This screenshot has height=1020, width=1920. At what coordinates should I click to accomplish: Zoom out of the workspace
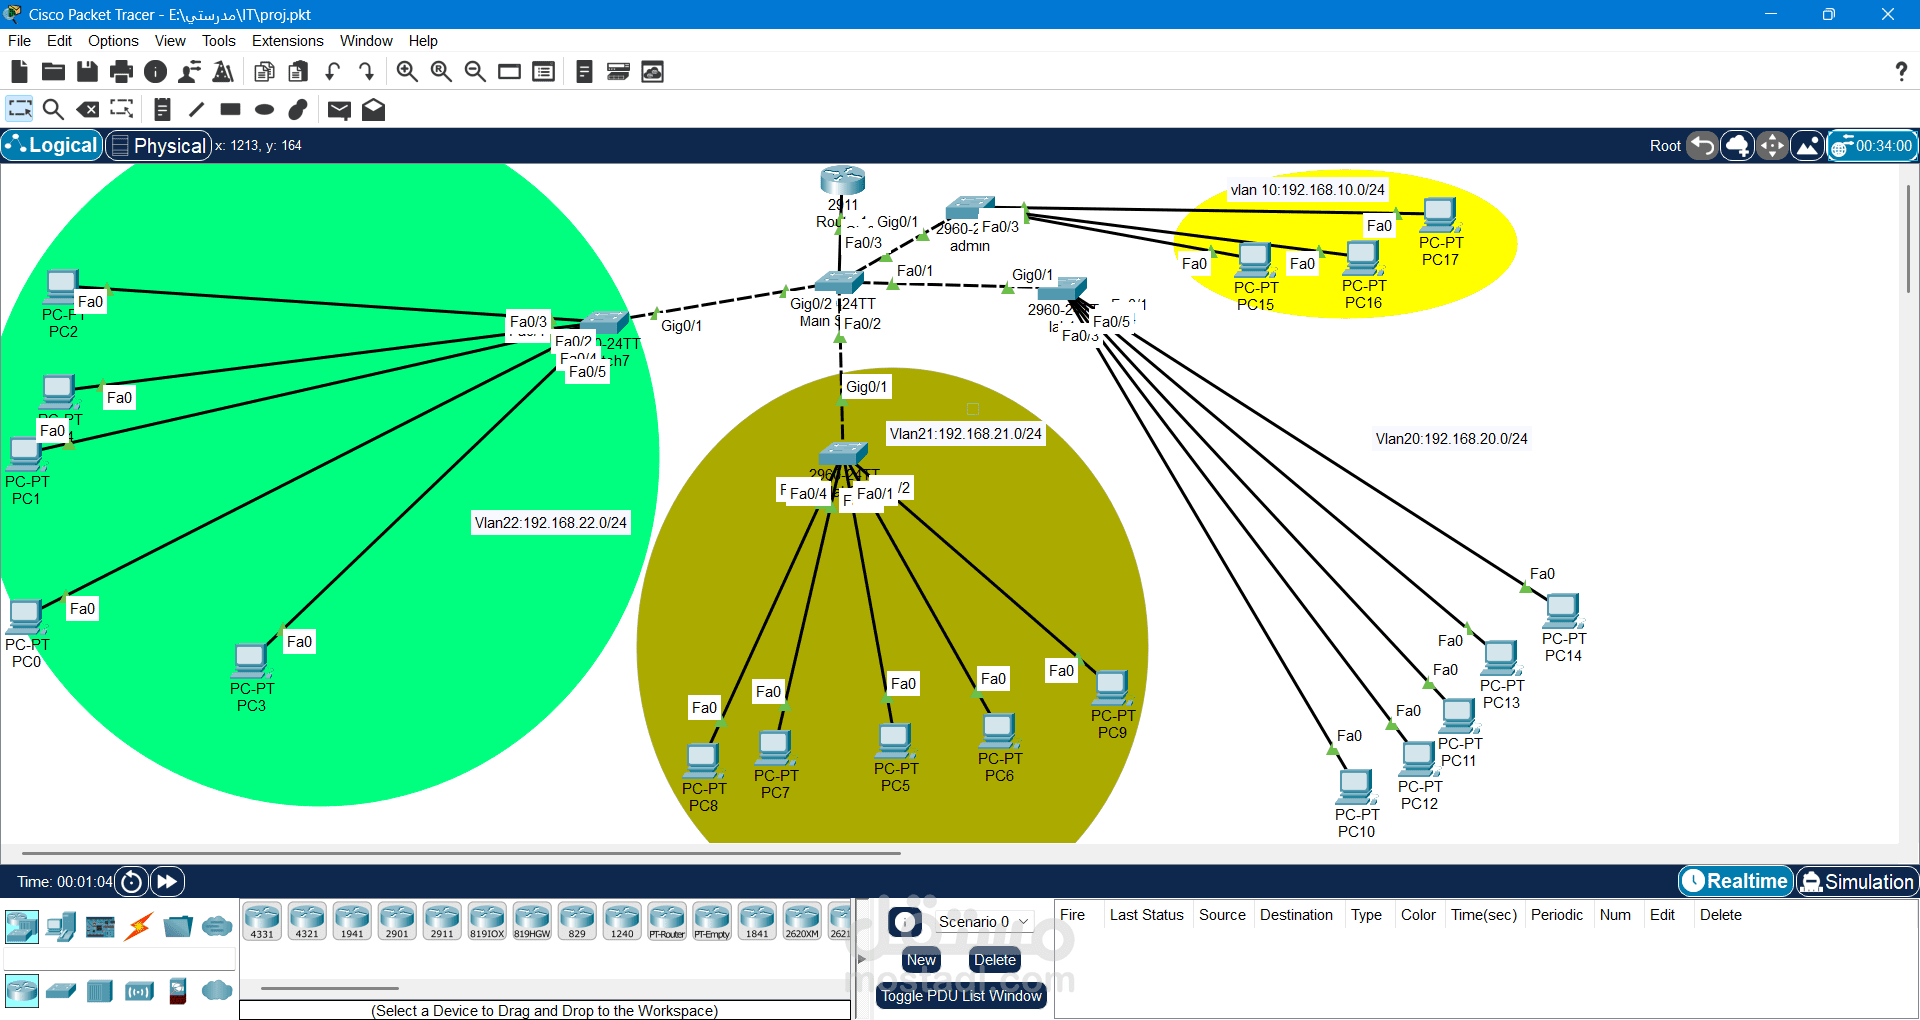[x=475, y=72]
